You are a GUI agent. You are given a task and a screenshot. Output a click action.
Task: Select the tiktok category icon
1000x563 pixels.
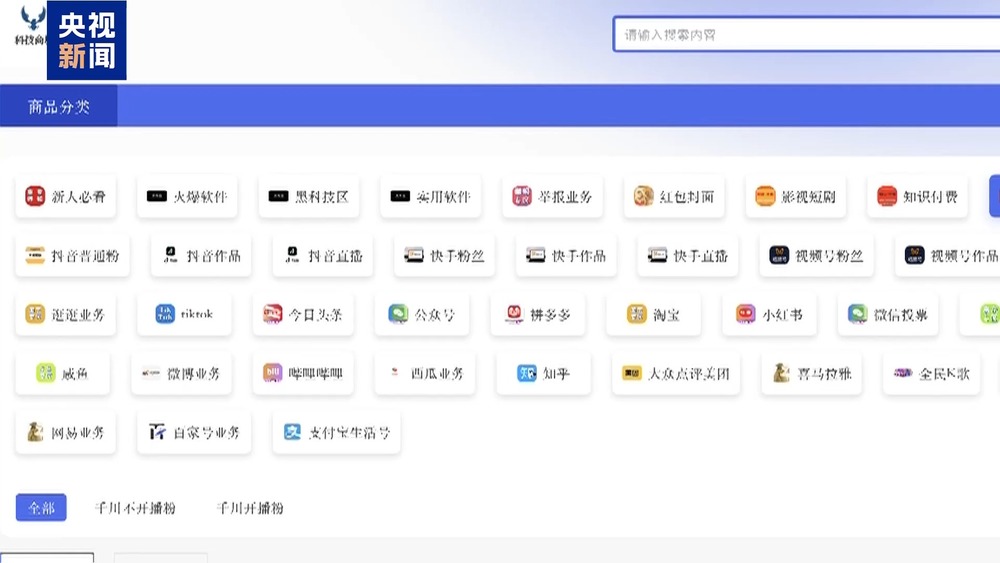[165, 314]
